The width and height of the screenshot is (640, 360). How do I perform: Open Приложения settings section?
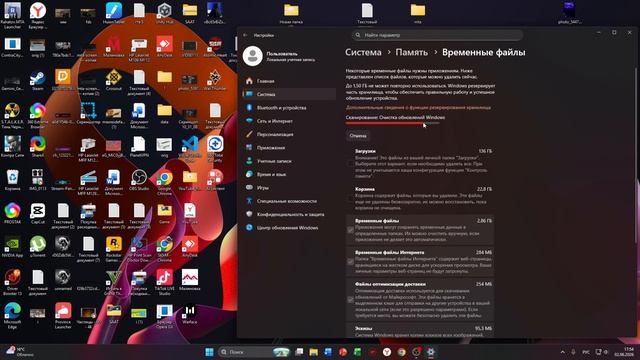coord(289,148)
